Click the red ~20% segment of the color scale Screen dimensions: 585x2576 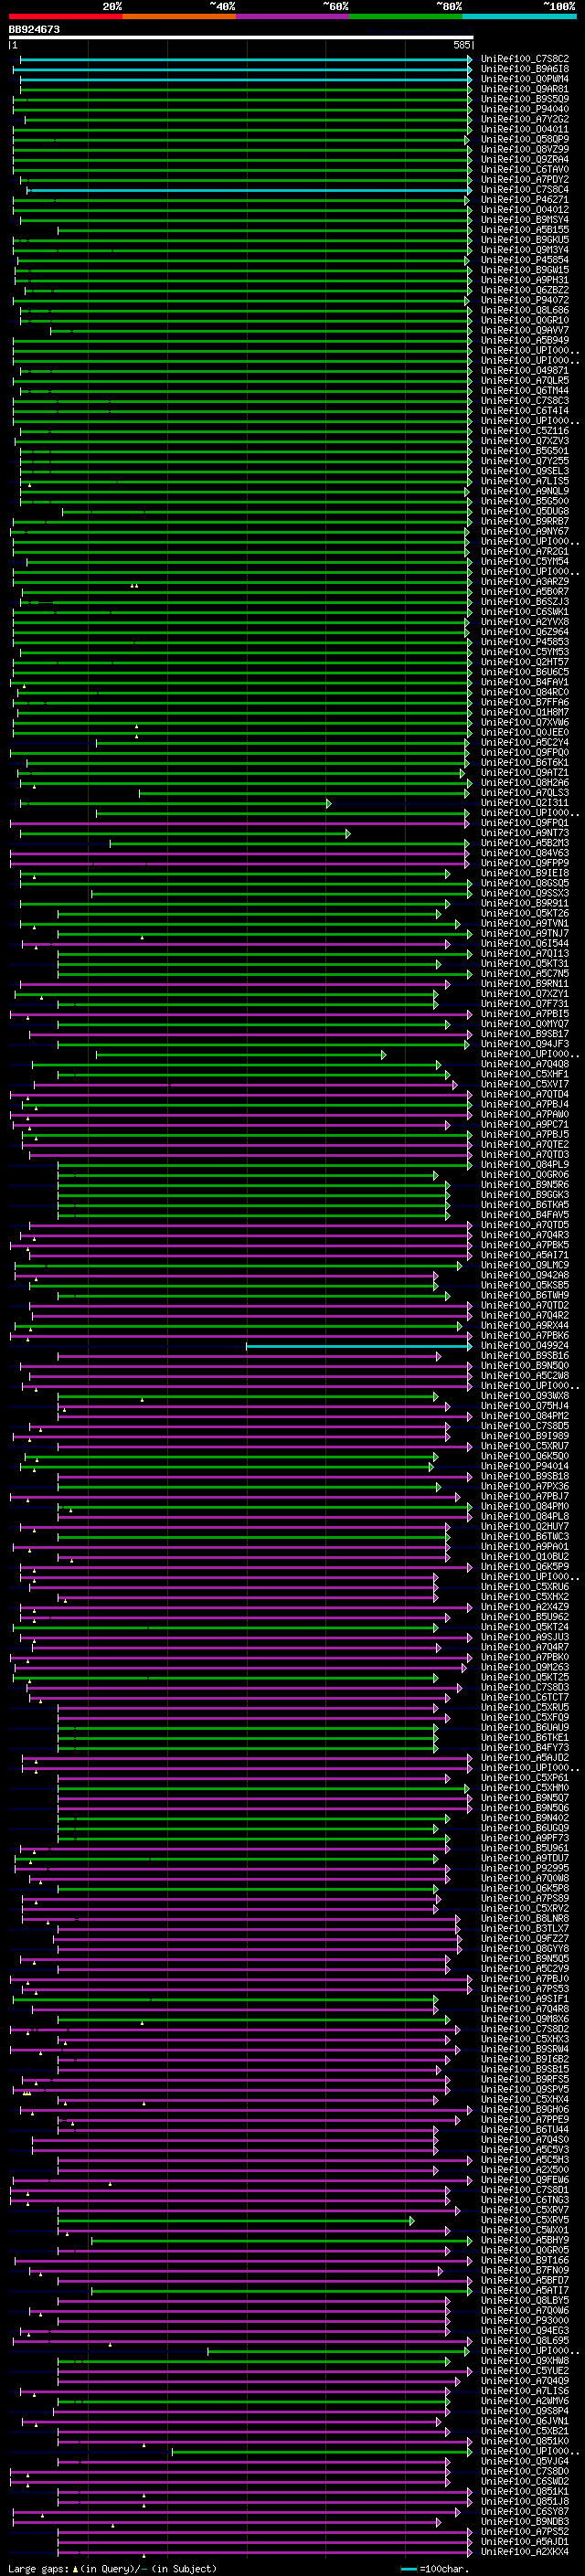[x=66, y=16]
